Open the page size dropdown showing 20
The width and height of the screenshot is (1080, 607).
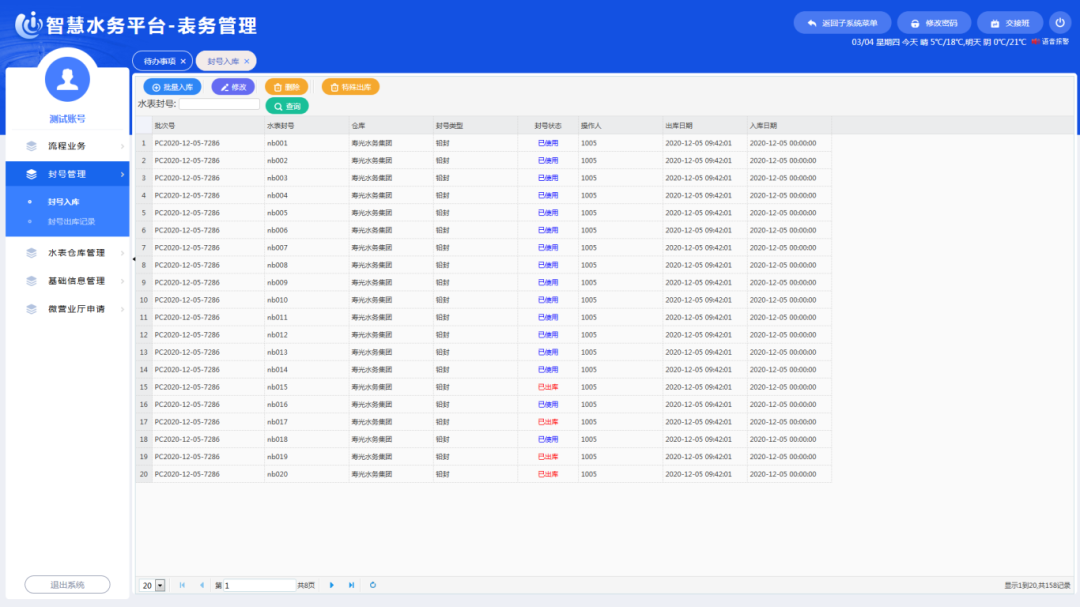point(160,585)
